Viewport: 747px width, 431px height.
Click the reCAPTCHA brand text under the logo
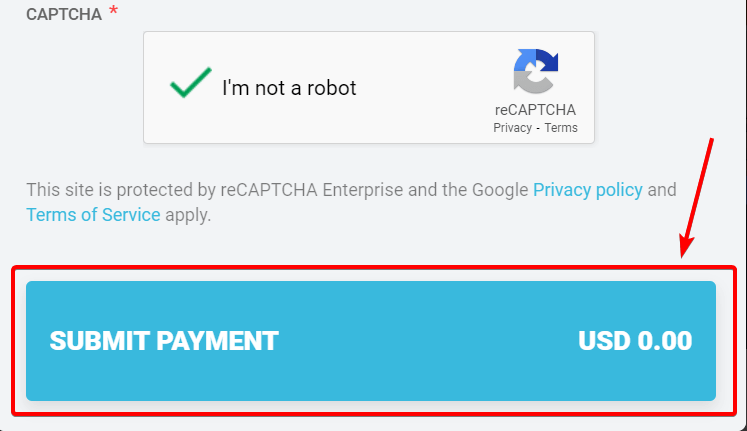[x=535, y=110]
